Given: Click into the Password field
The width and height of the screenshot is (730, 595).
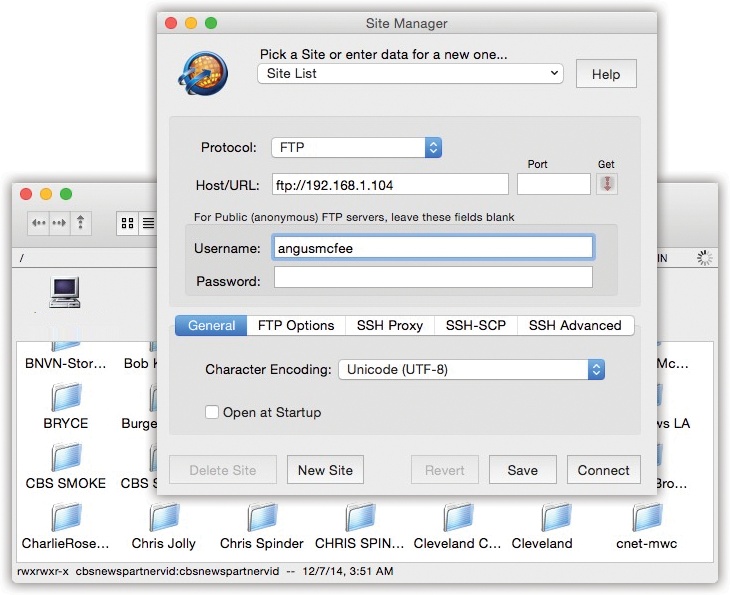Looking at the screenshot, I should tap(433, 277).
